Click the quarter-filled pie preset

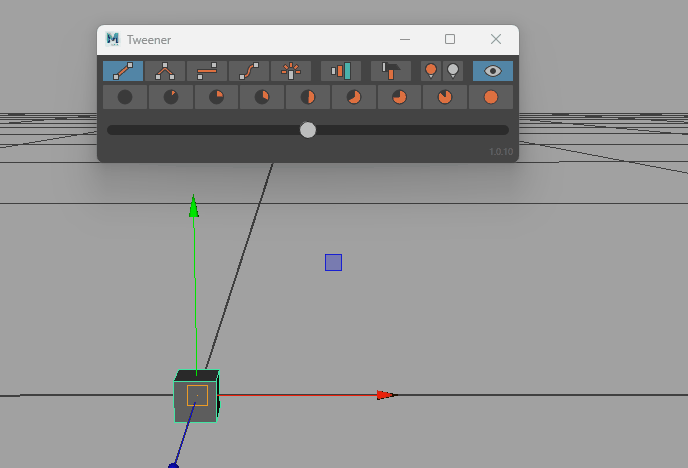pos(216,97)
